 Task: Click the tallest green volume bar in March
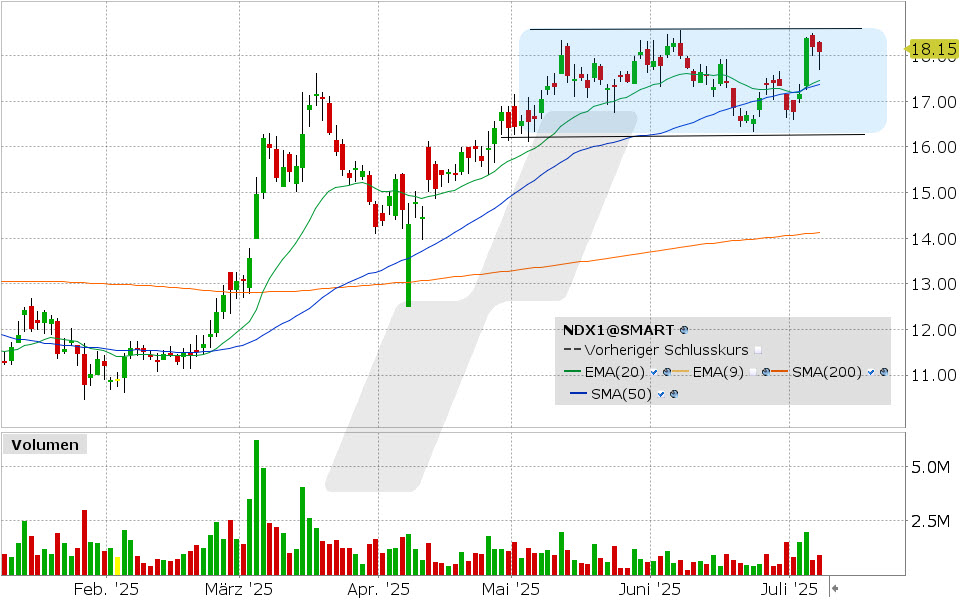[257, 508]
